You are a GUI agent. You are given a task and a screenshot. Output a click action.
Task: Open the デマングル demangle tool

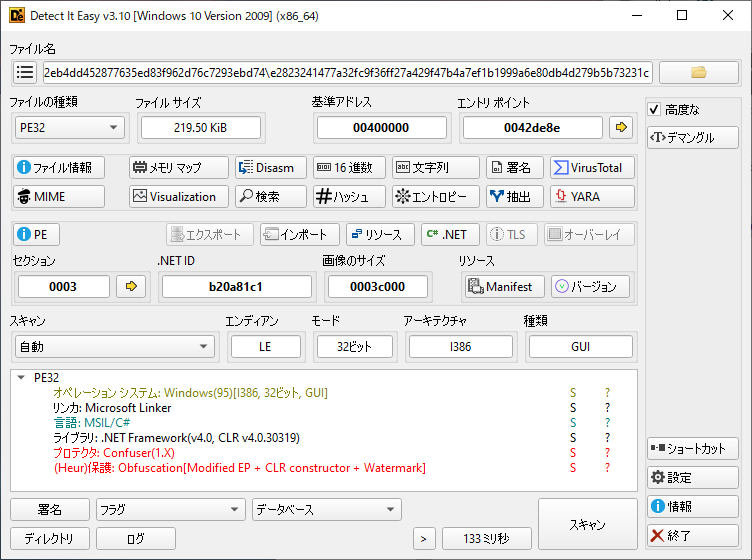(x=693, y=138)
